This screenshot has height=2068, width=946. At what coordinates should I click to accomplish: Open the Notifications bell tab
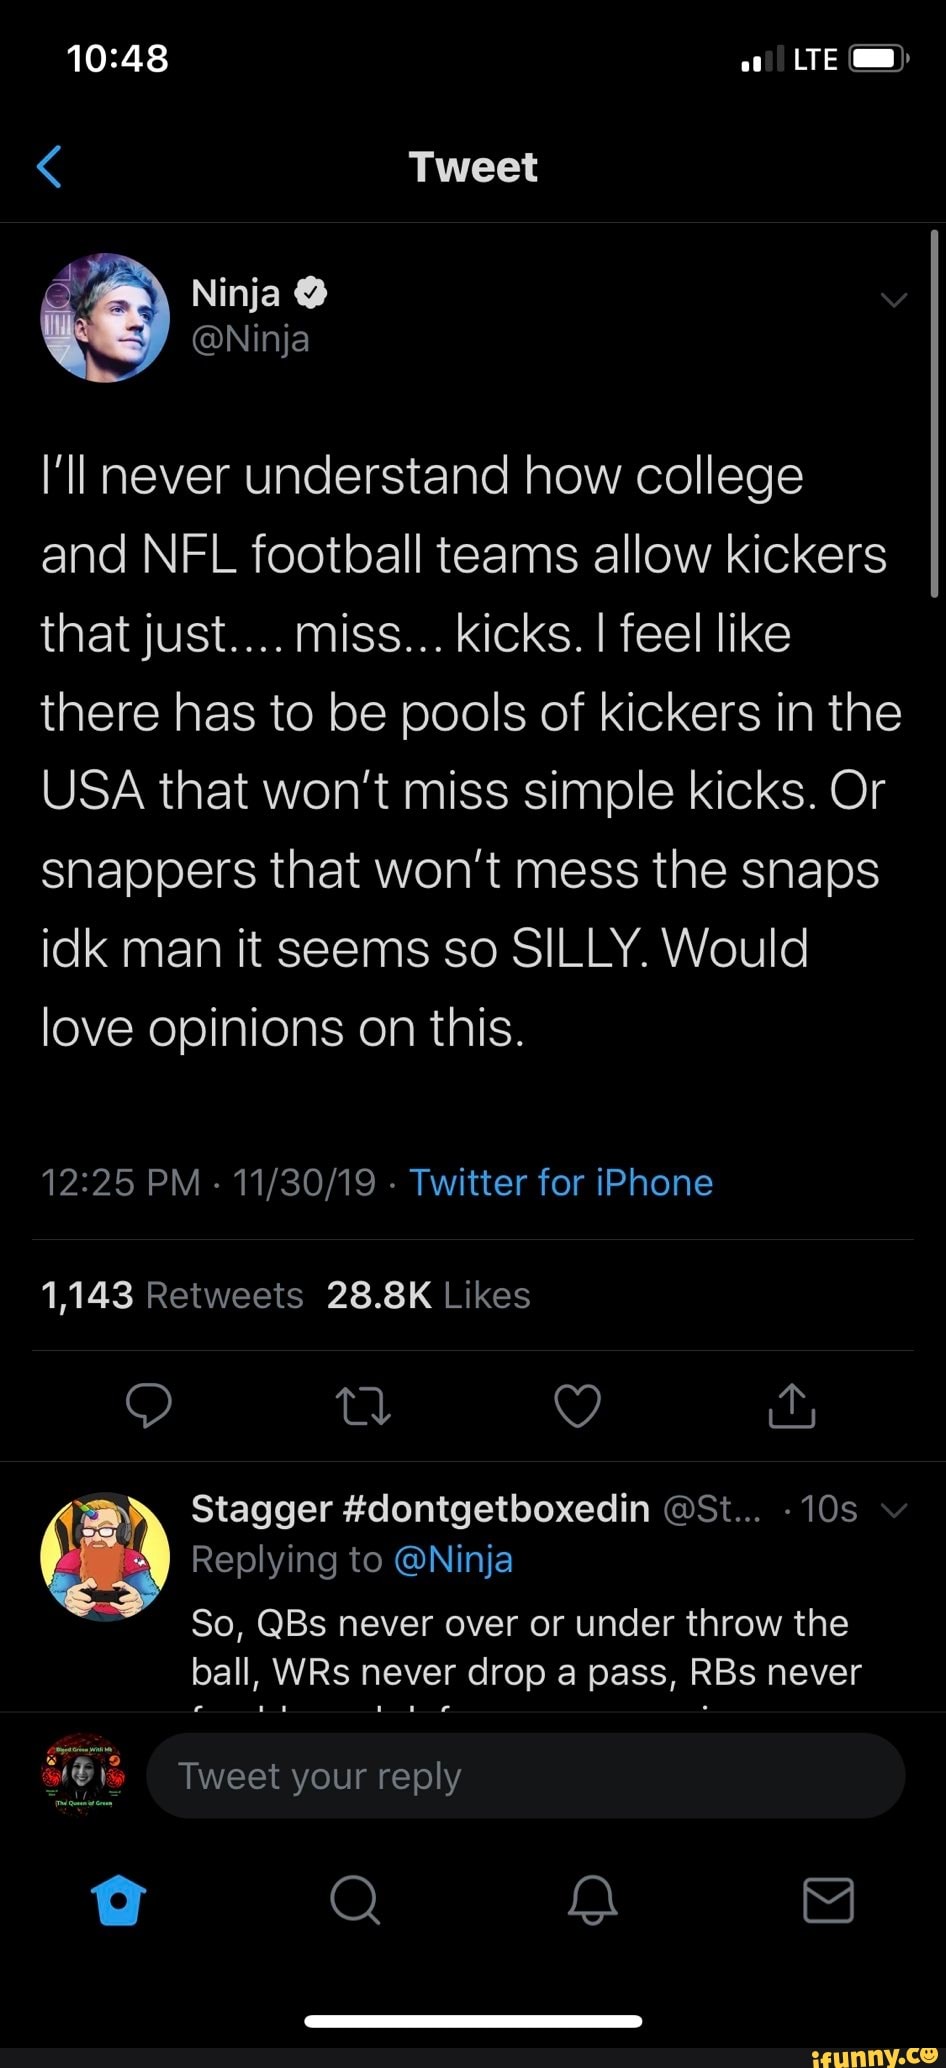[592, 1900]
